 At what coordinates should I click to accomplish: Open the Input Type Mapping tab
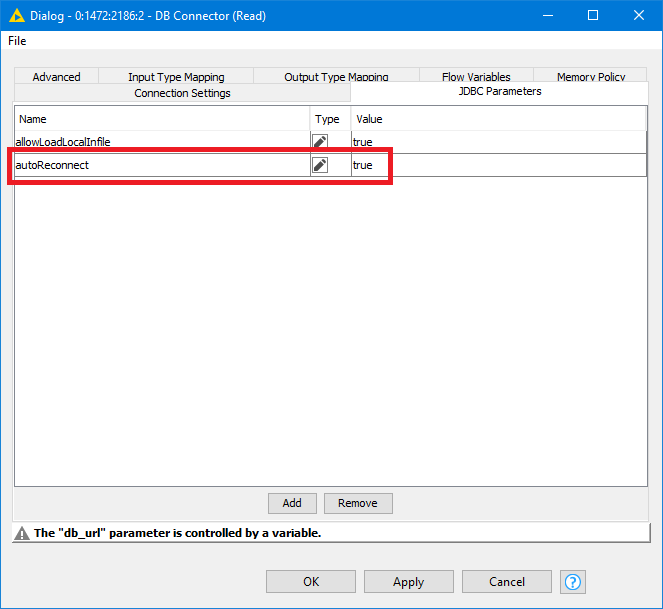click(176, 77)
